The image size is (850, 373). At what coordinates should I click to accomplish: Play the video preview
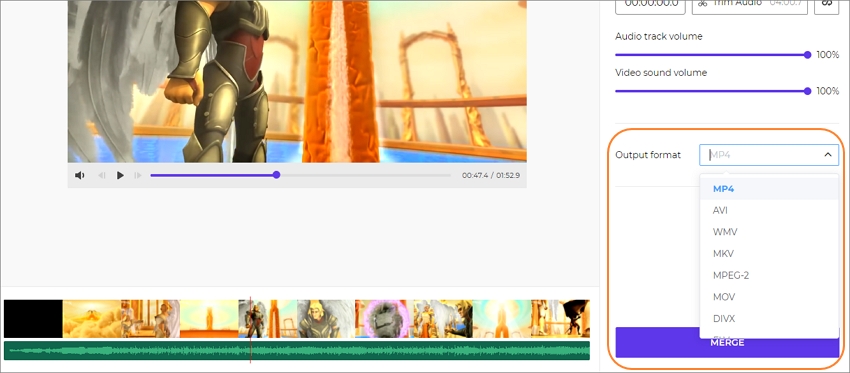tap(120, 176)
